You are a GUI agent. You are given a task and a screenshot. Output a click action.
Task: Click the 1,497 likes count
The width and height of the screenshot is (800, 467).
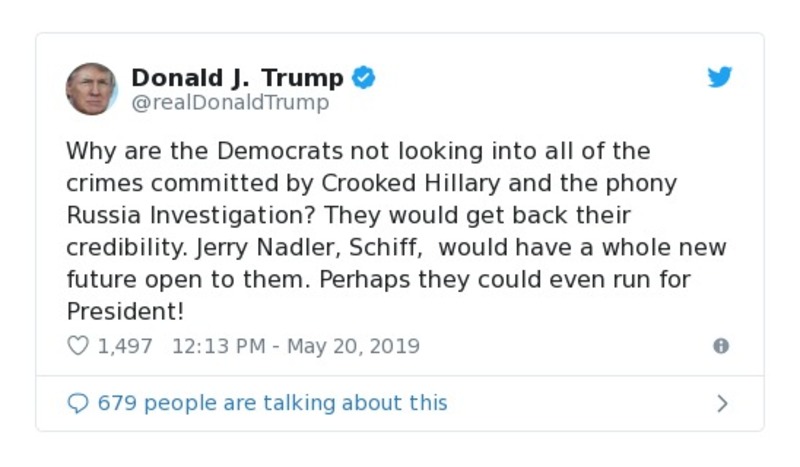pos(125,346)
